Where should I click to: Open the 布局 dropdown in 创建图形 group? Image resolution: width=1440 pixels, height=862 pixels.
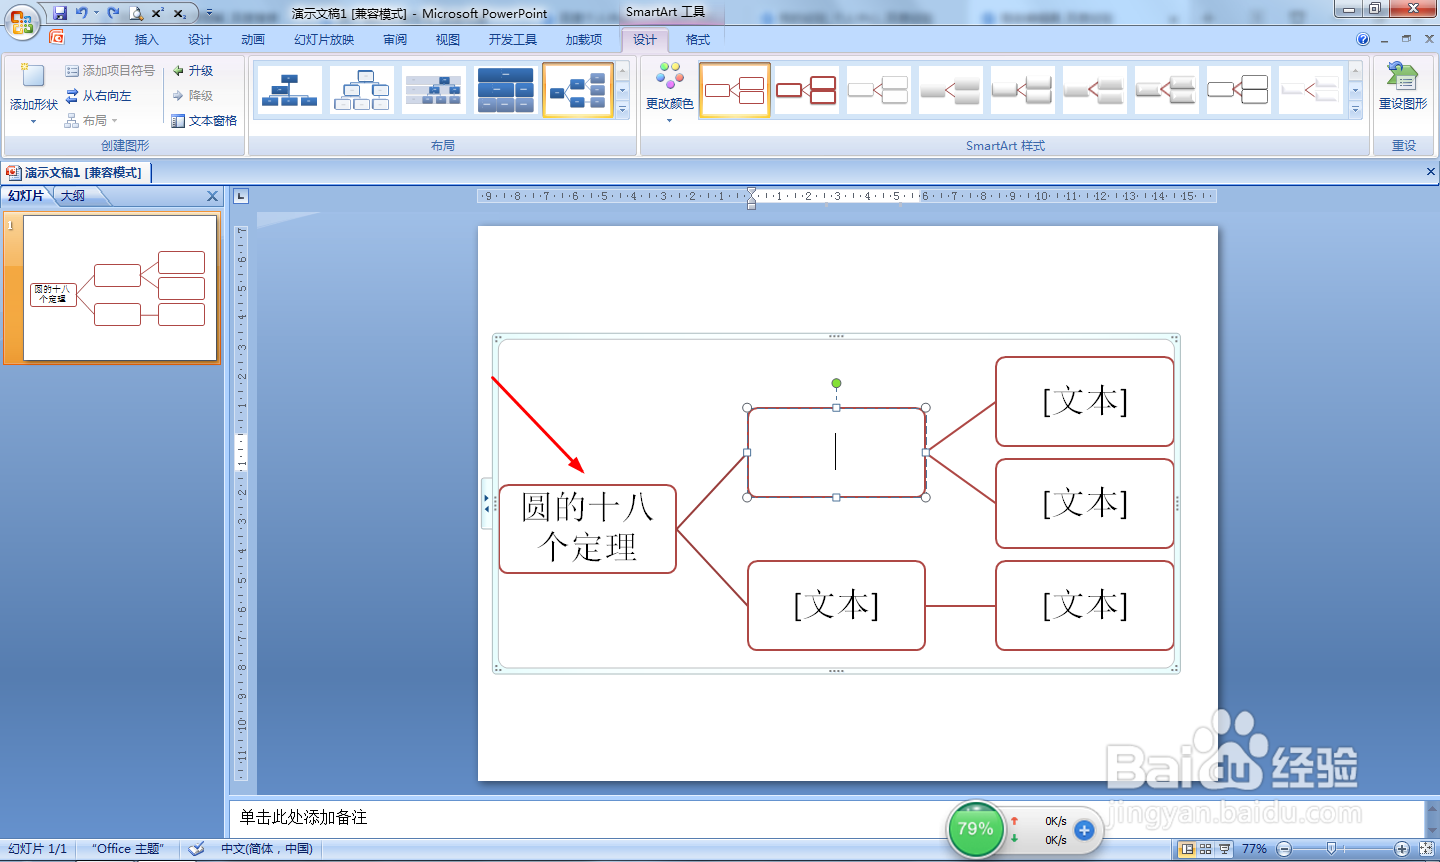[91, 121]
